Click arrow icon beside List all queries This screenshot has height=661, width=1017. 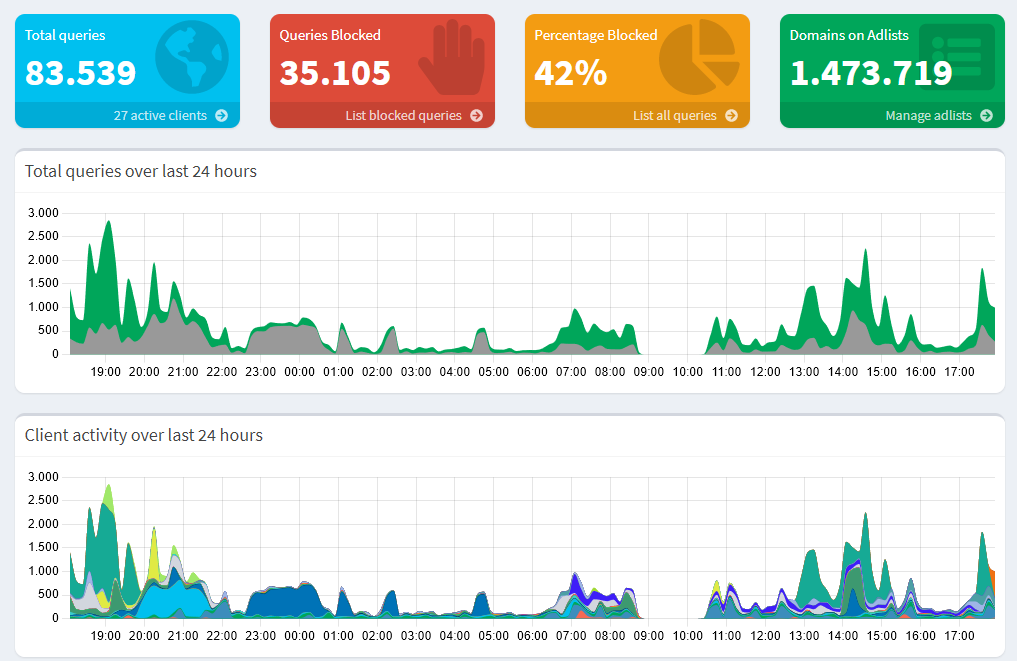(x=732, y=115)
